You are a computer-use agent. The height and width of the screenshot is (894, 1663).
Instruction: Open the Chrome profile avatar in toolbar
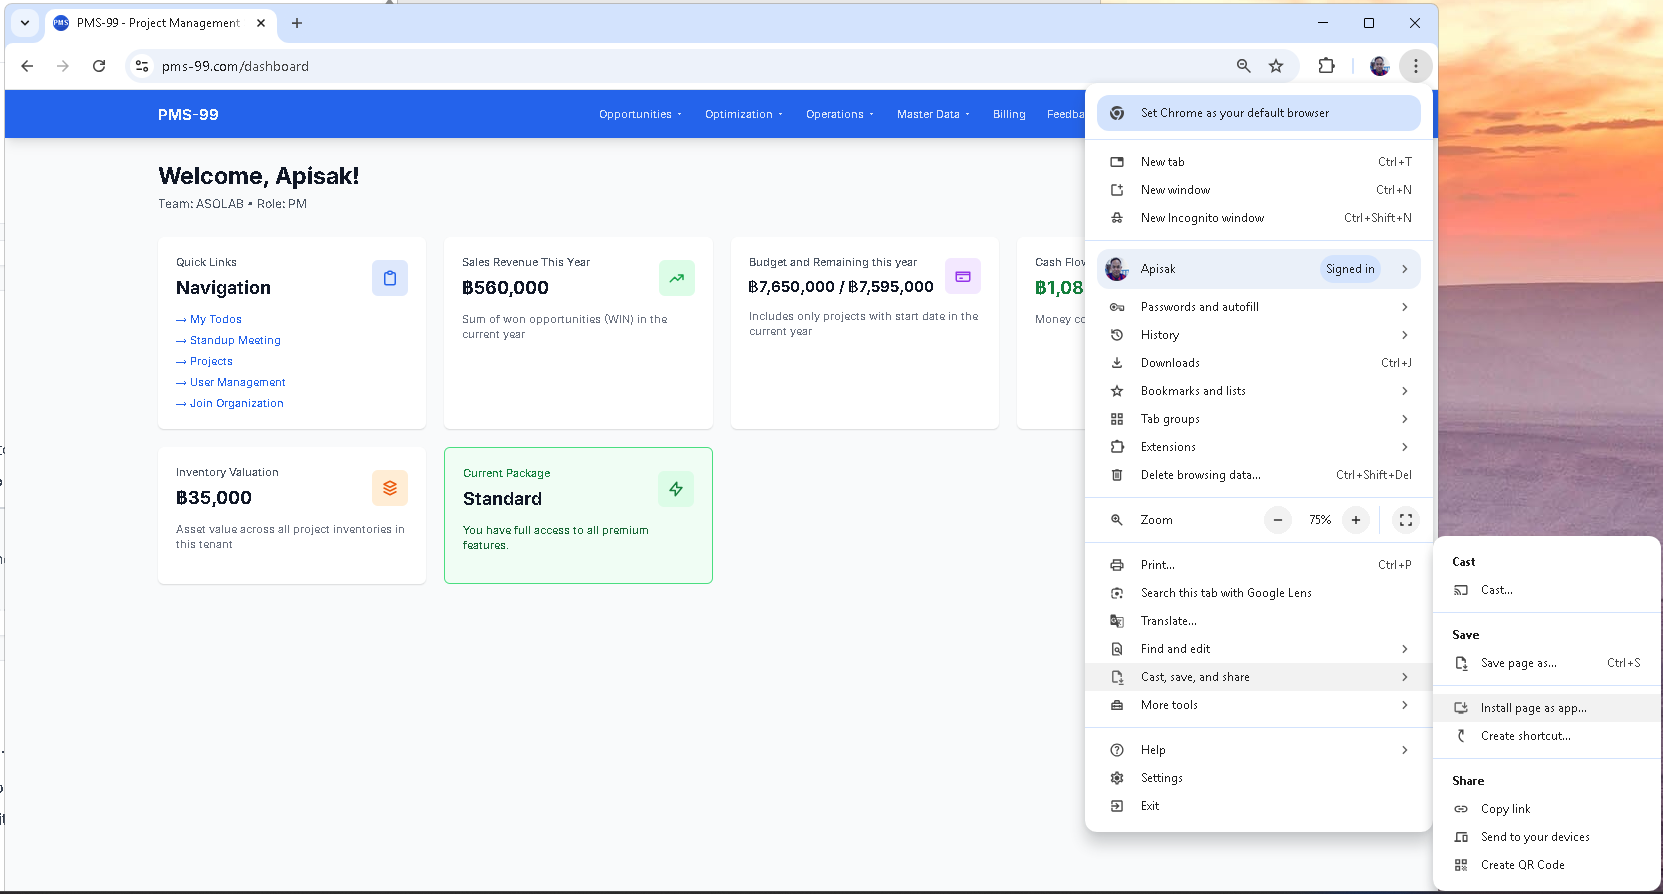1379,66
